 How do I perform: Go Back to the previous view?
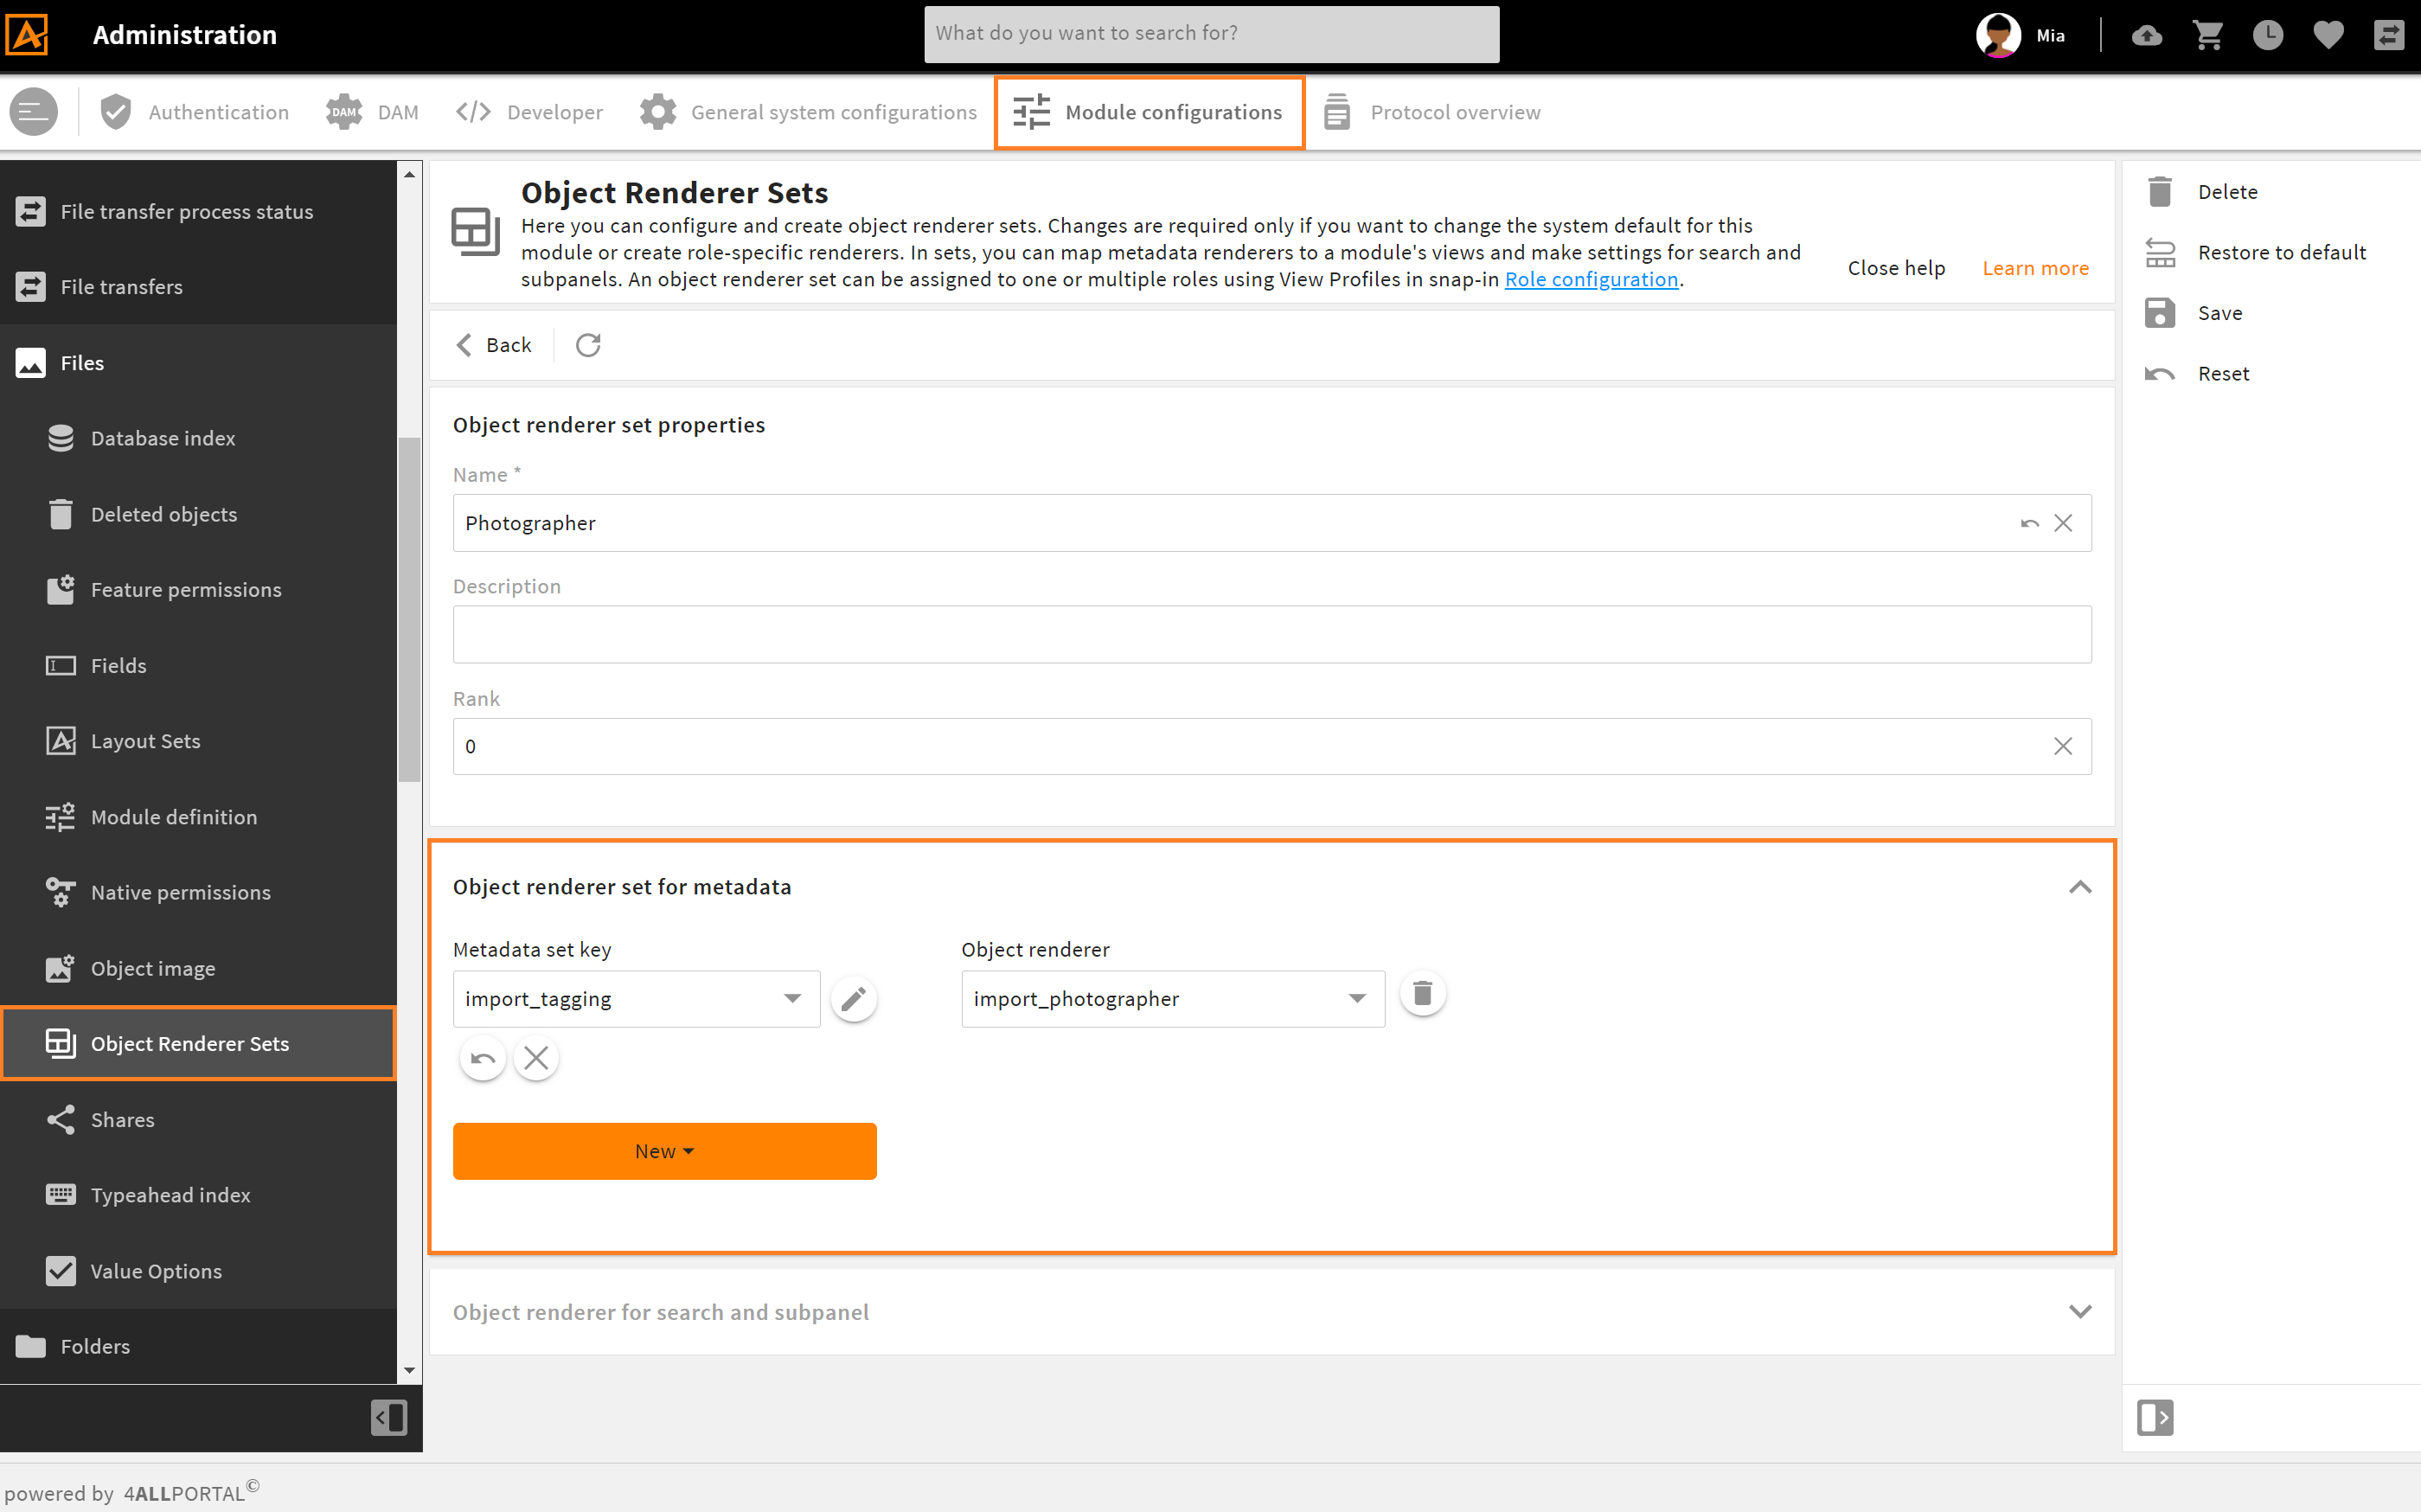click(493, 345)
